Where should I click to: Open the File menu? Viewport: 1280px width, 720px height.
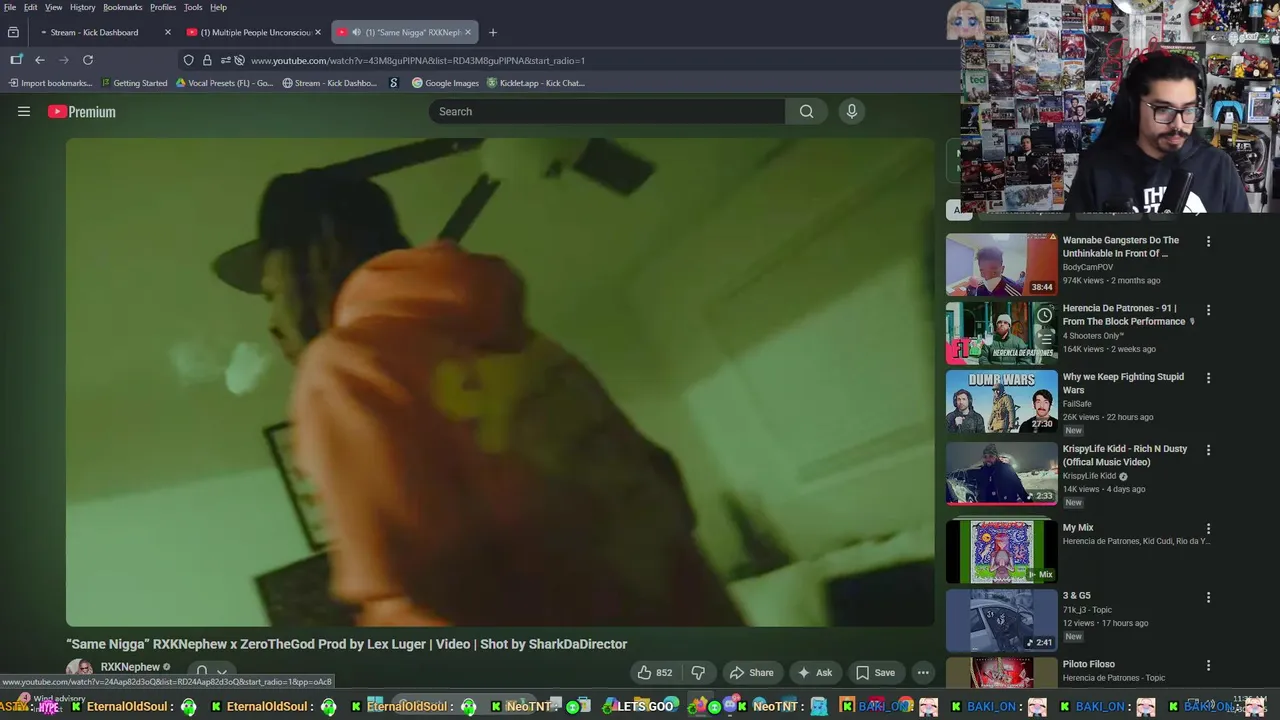10,7
